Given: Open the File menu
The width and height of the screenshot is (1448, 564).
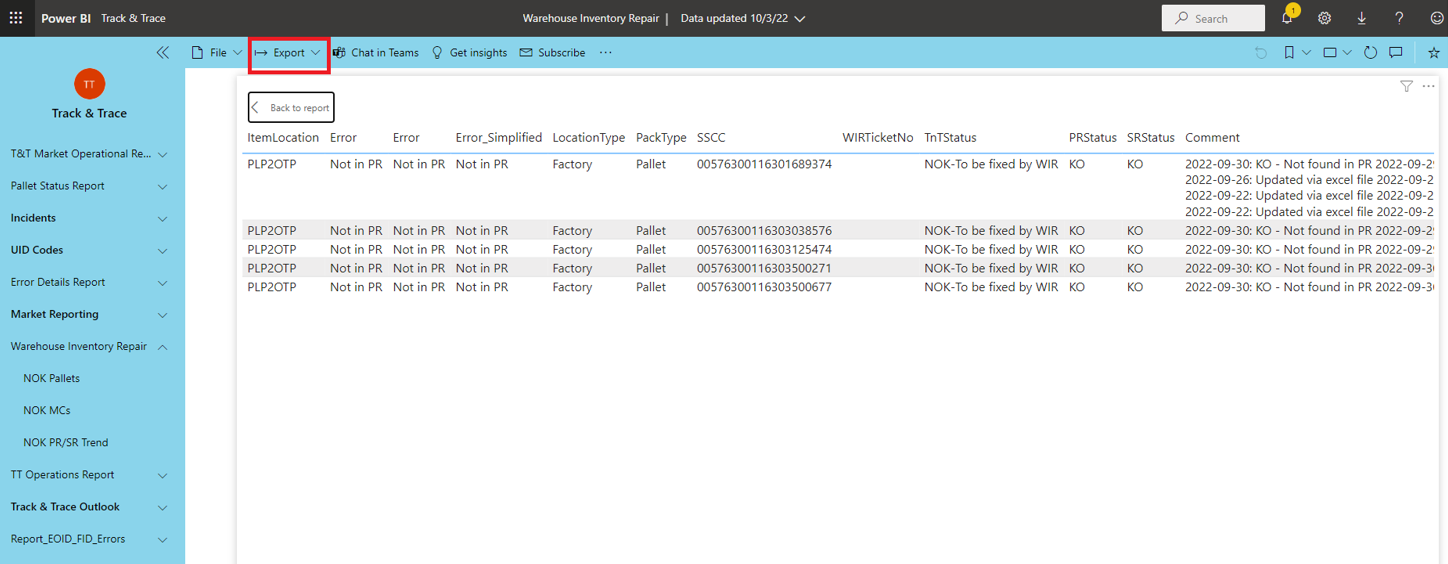Looking at the screenshot, I should (216, 53).
